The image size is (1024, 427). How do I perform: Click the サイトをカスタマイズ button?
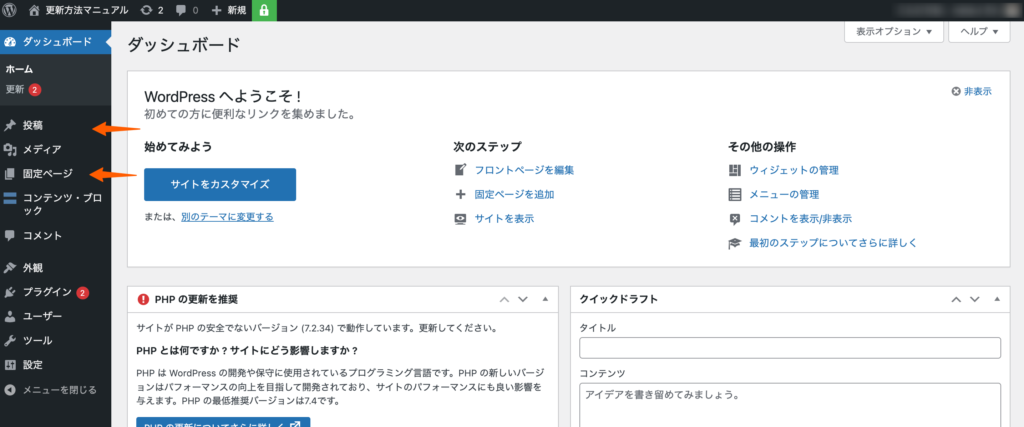pyautogui.click(x=220, y=185)
